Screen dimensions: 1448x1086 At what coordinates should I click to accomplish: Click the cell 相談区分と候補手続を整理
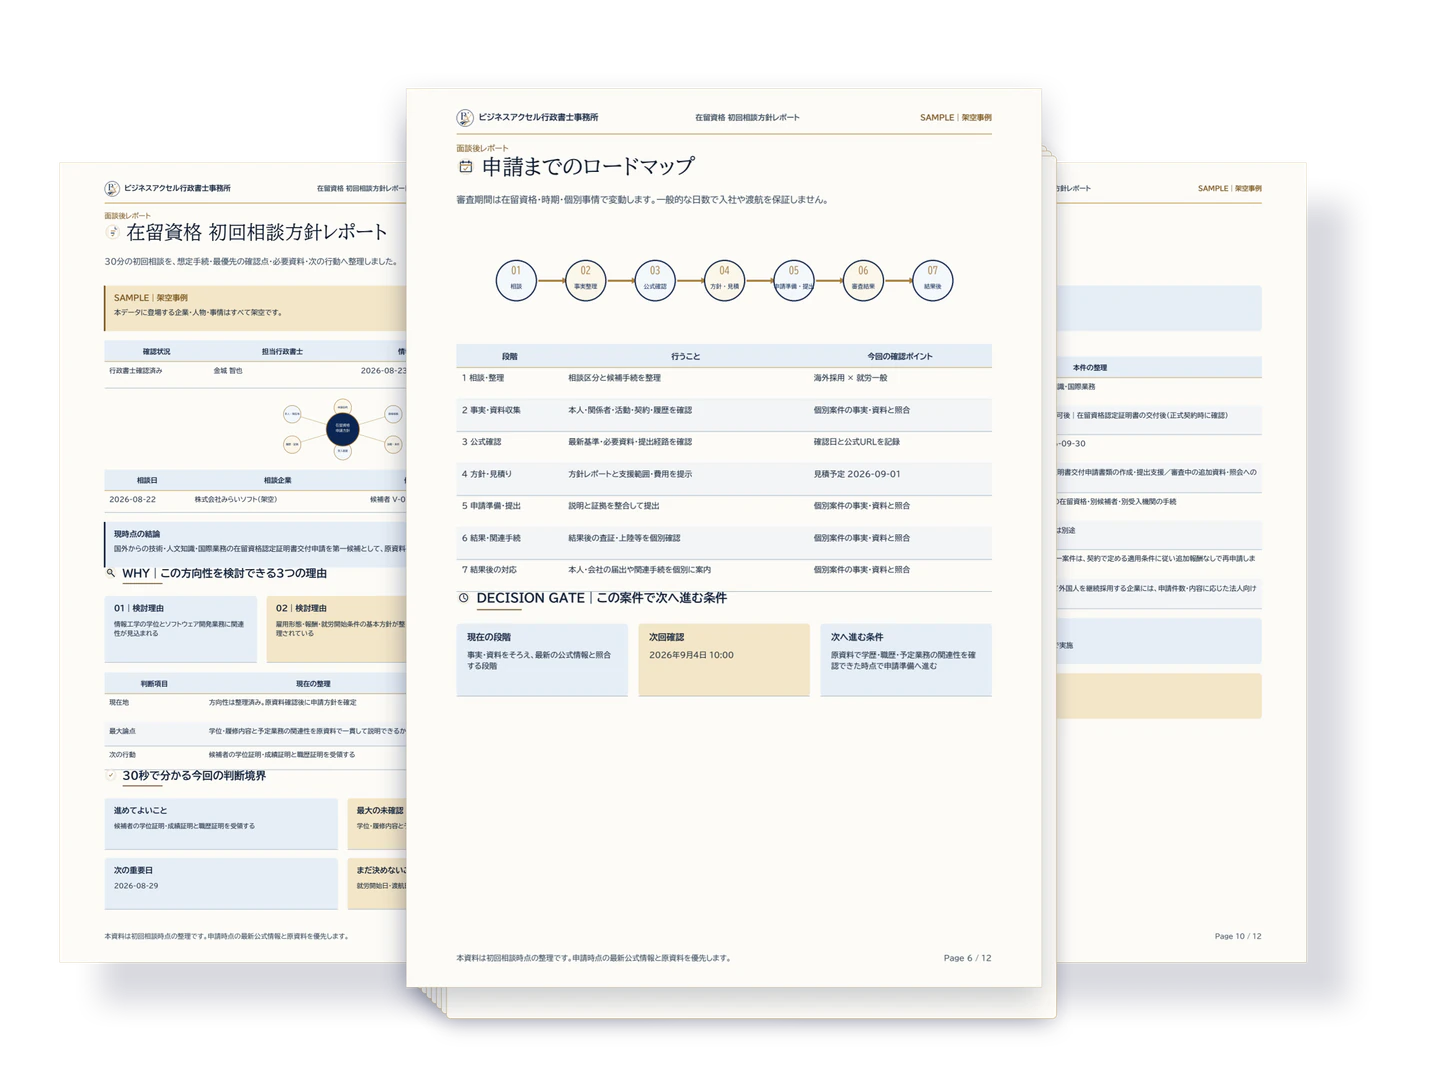point(614,378)
